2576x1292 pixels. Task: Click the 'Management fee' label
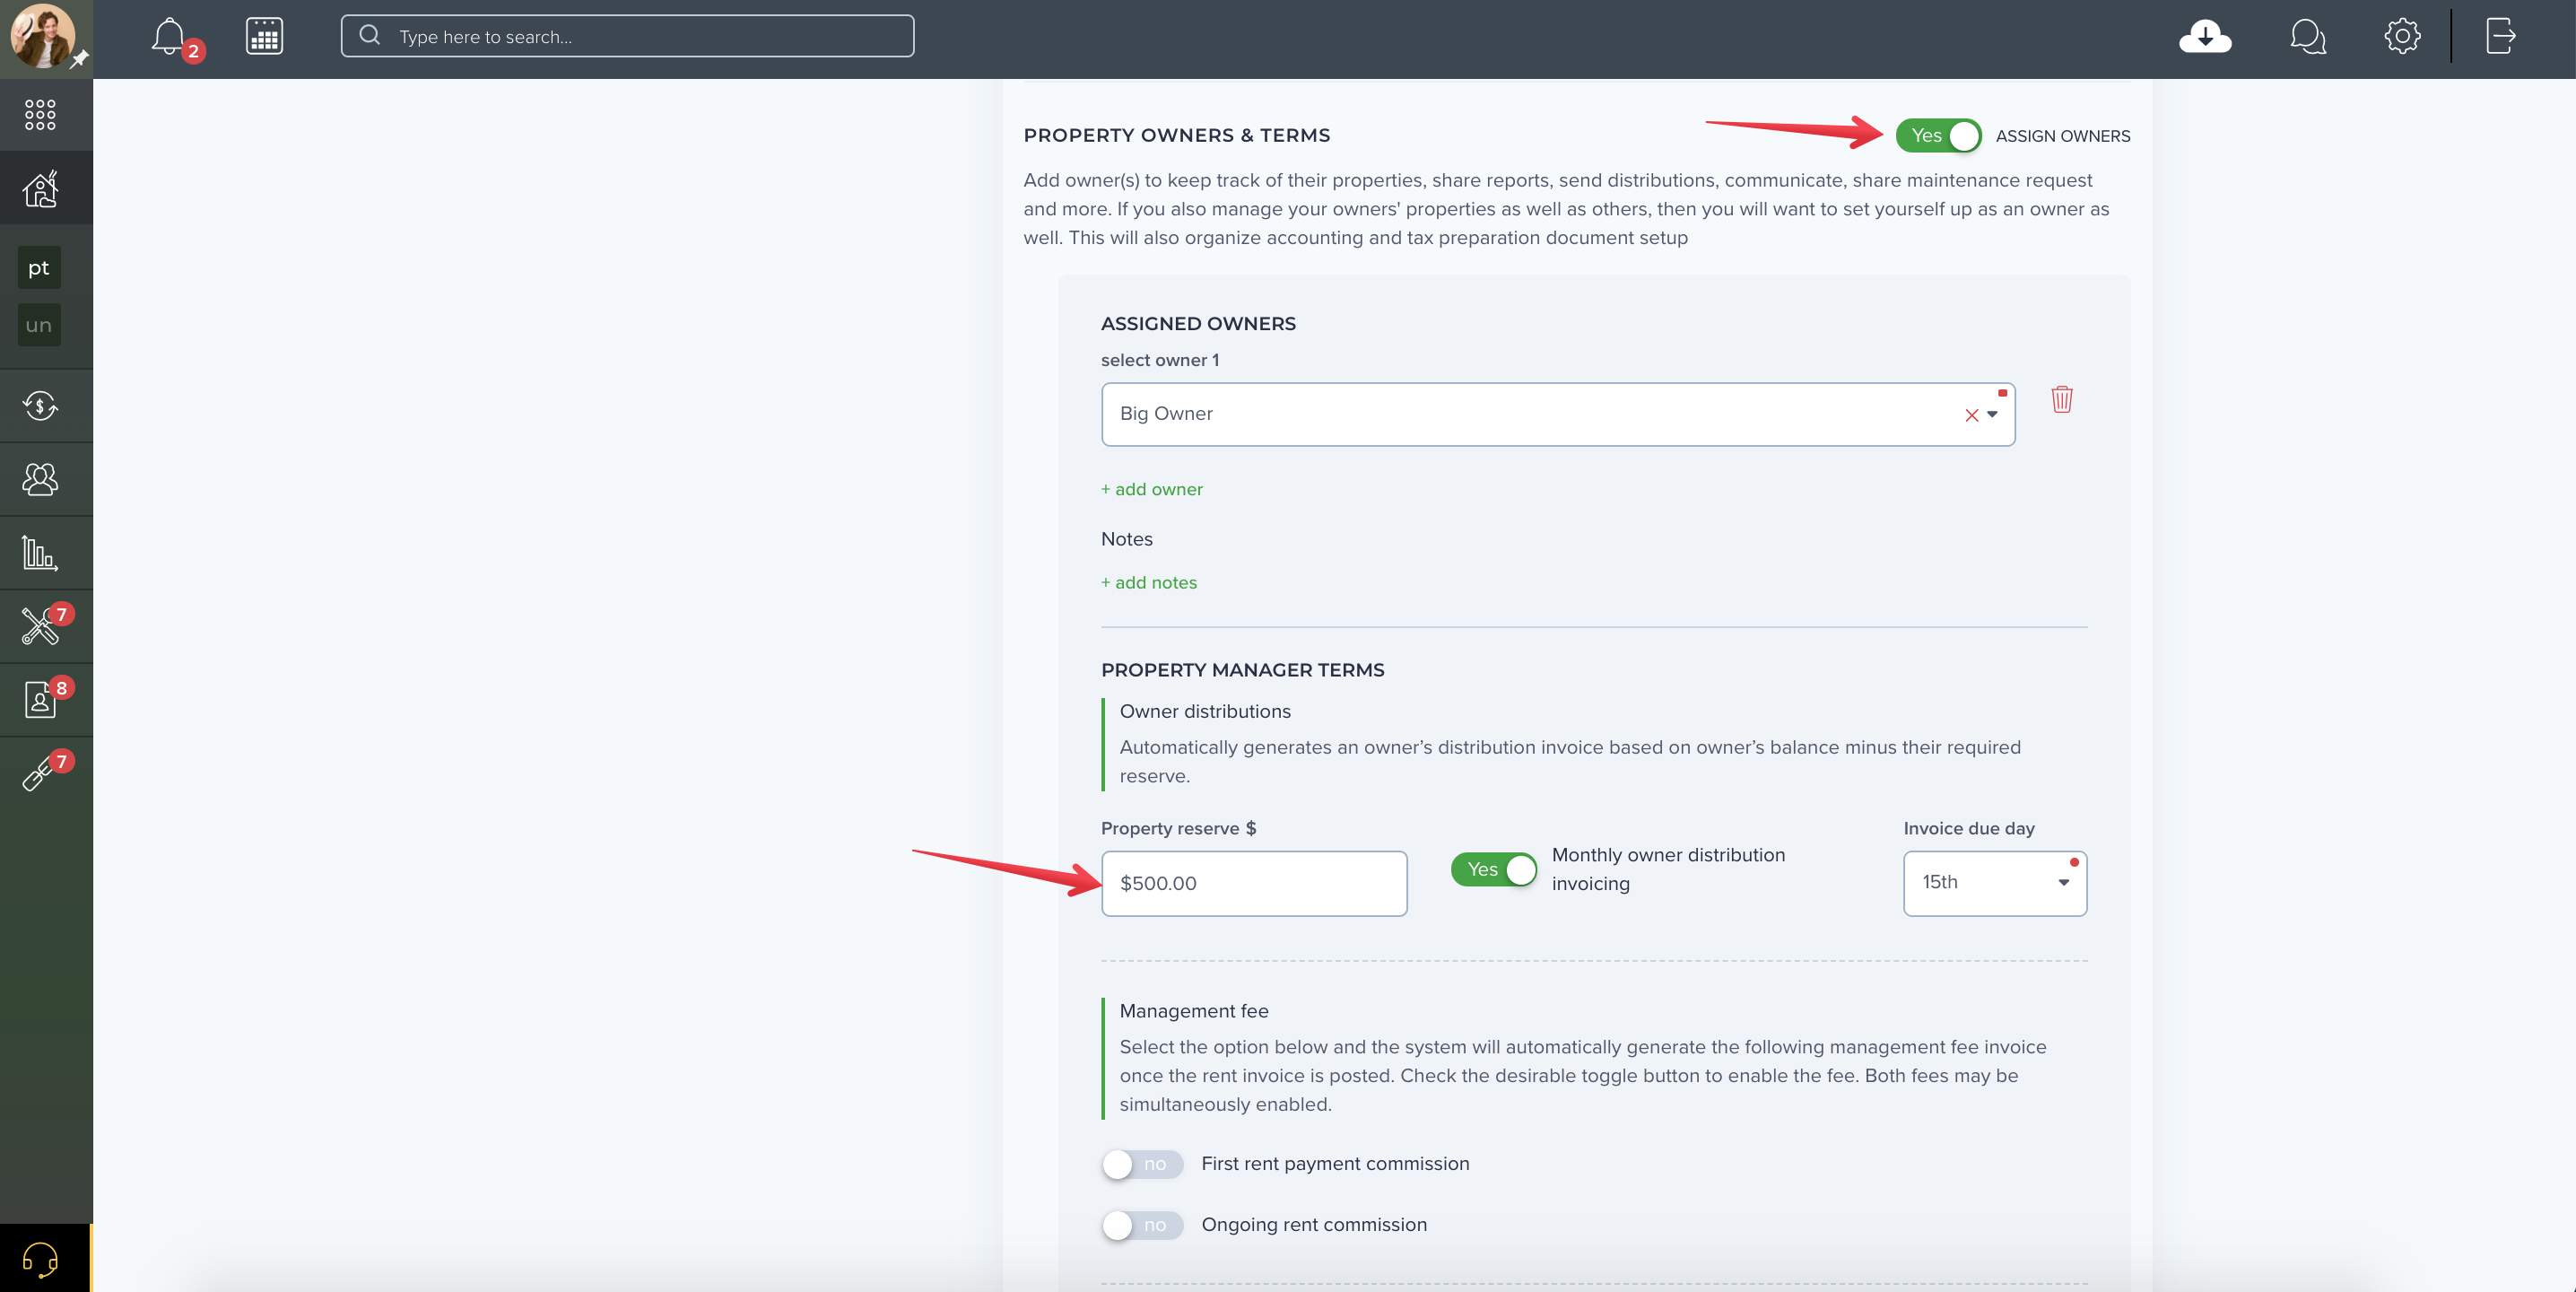[x=1194, y=1012]
